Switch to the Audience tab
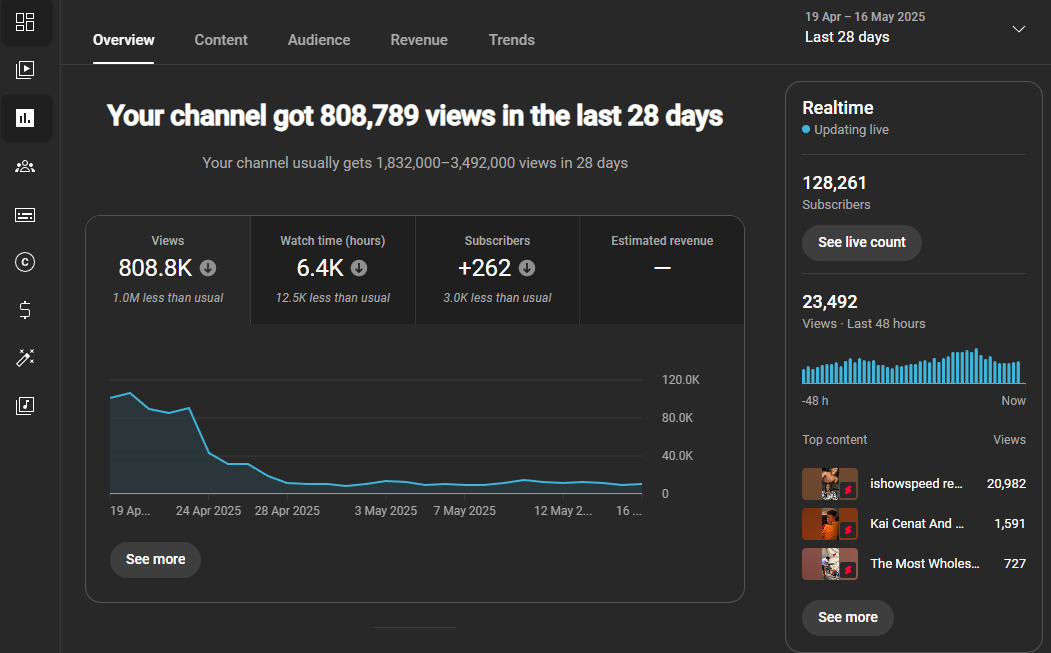 (x=319, y=40)
